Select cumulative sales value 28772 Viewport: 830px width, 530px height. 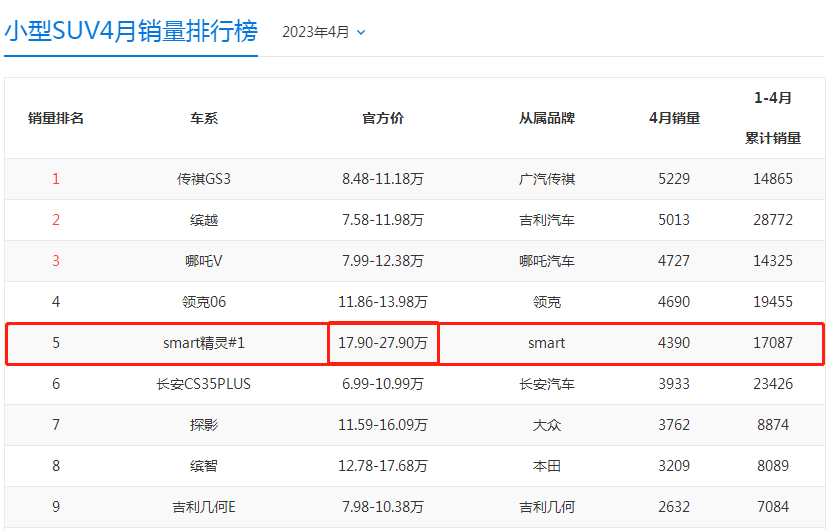(773, 220)
